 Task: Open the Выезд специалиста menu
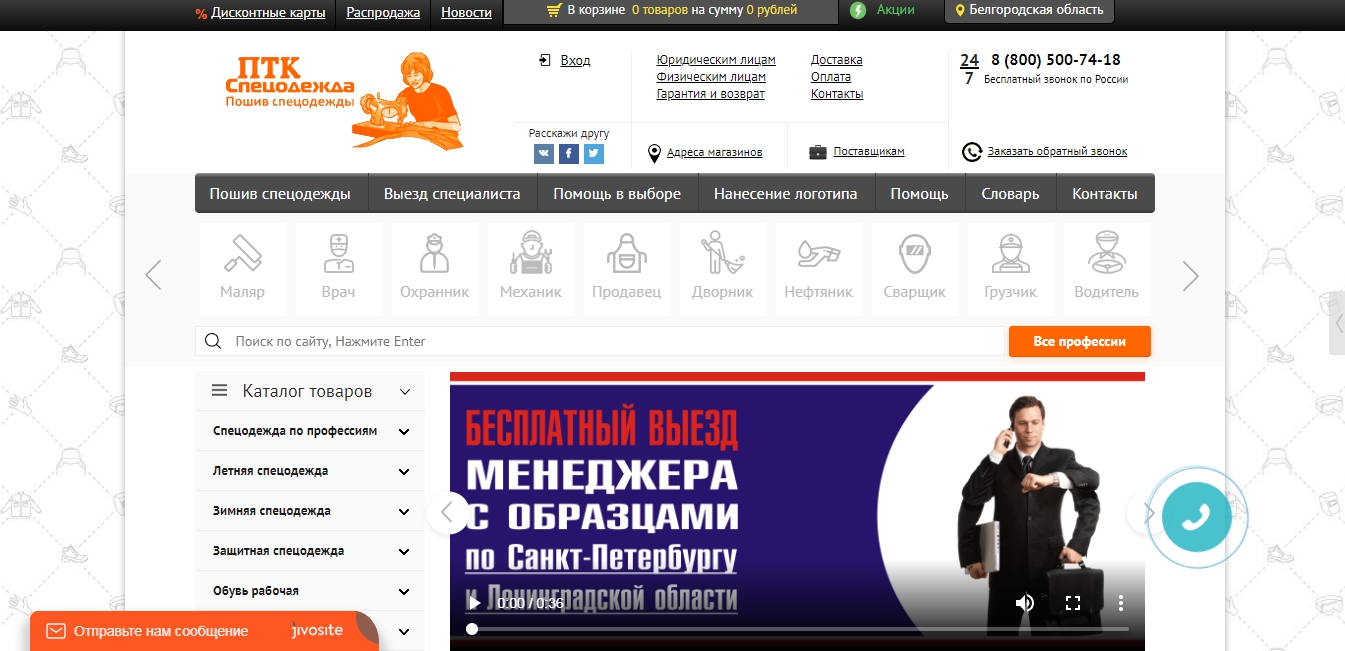(x=452, y=194)
